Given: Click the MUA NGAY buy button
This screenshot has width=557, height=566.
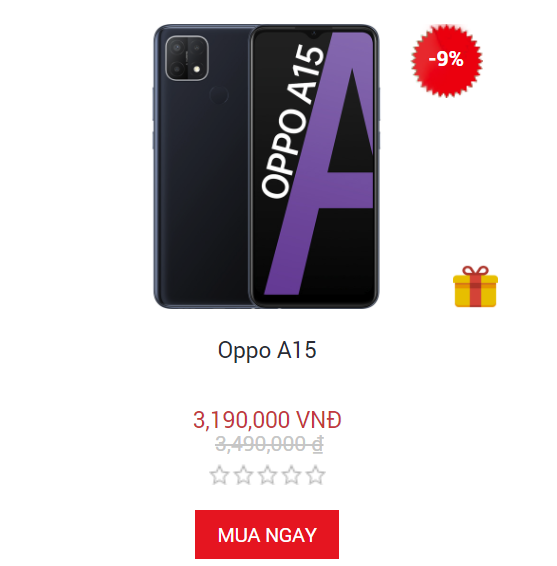Looking at the screenshot, I should point(267,534).
